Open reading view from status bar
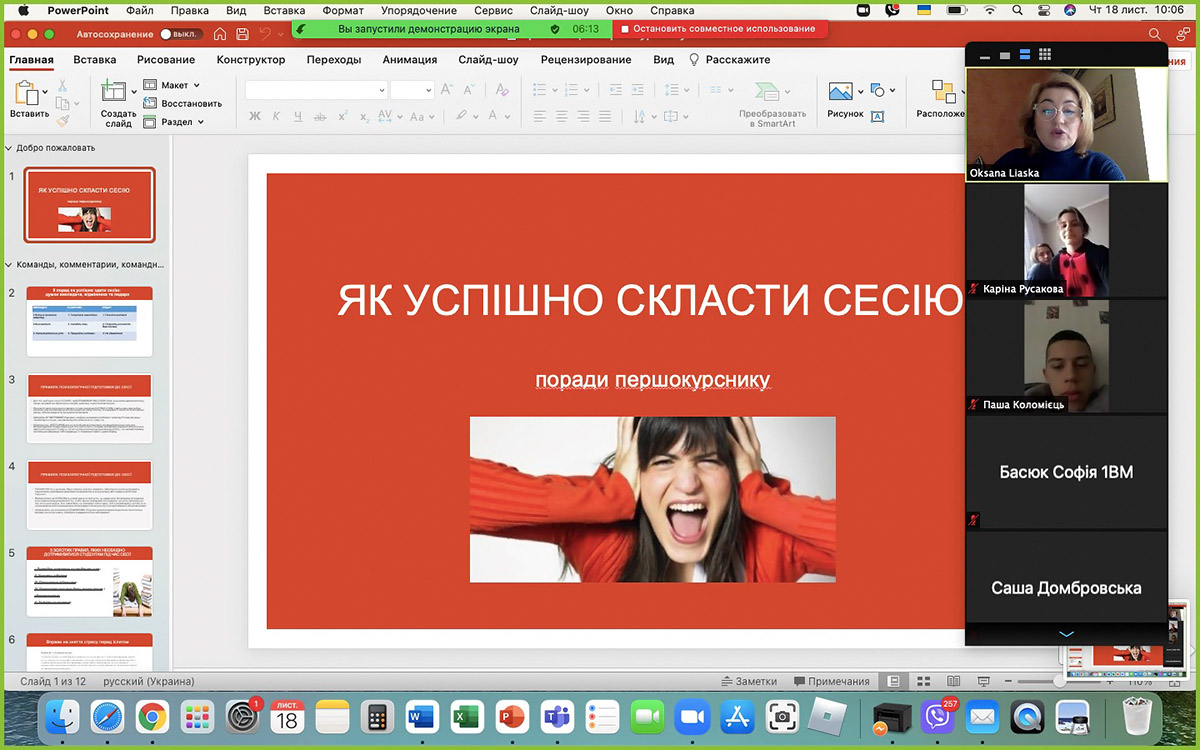1200x750 pixels. (953, 681)
